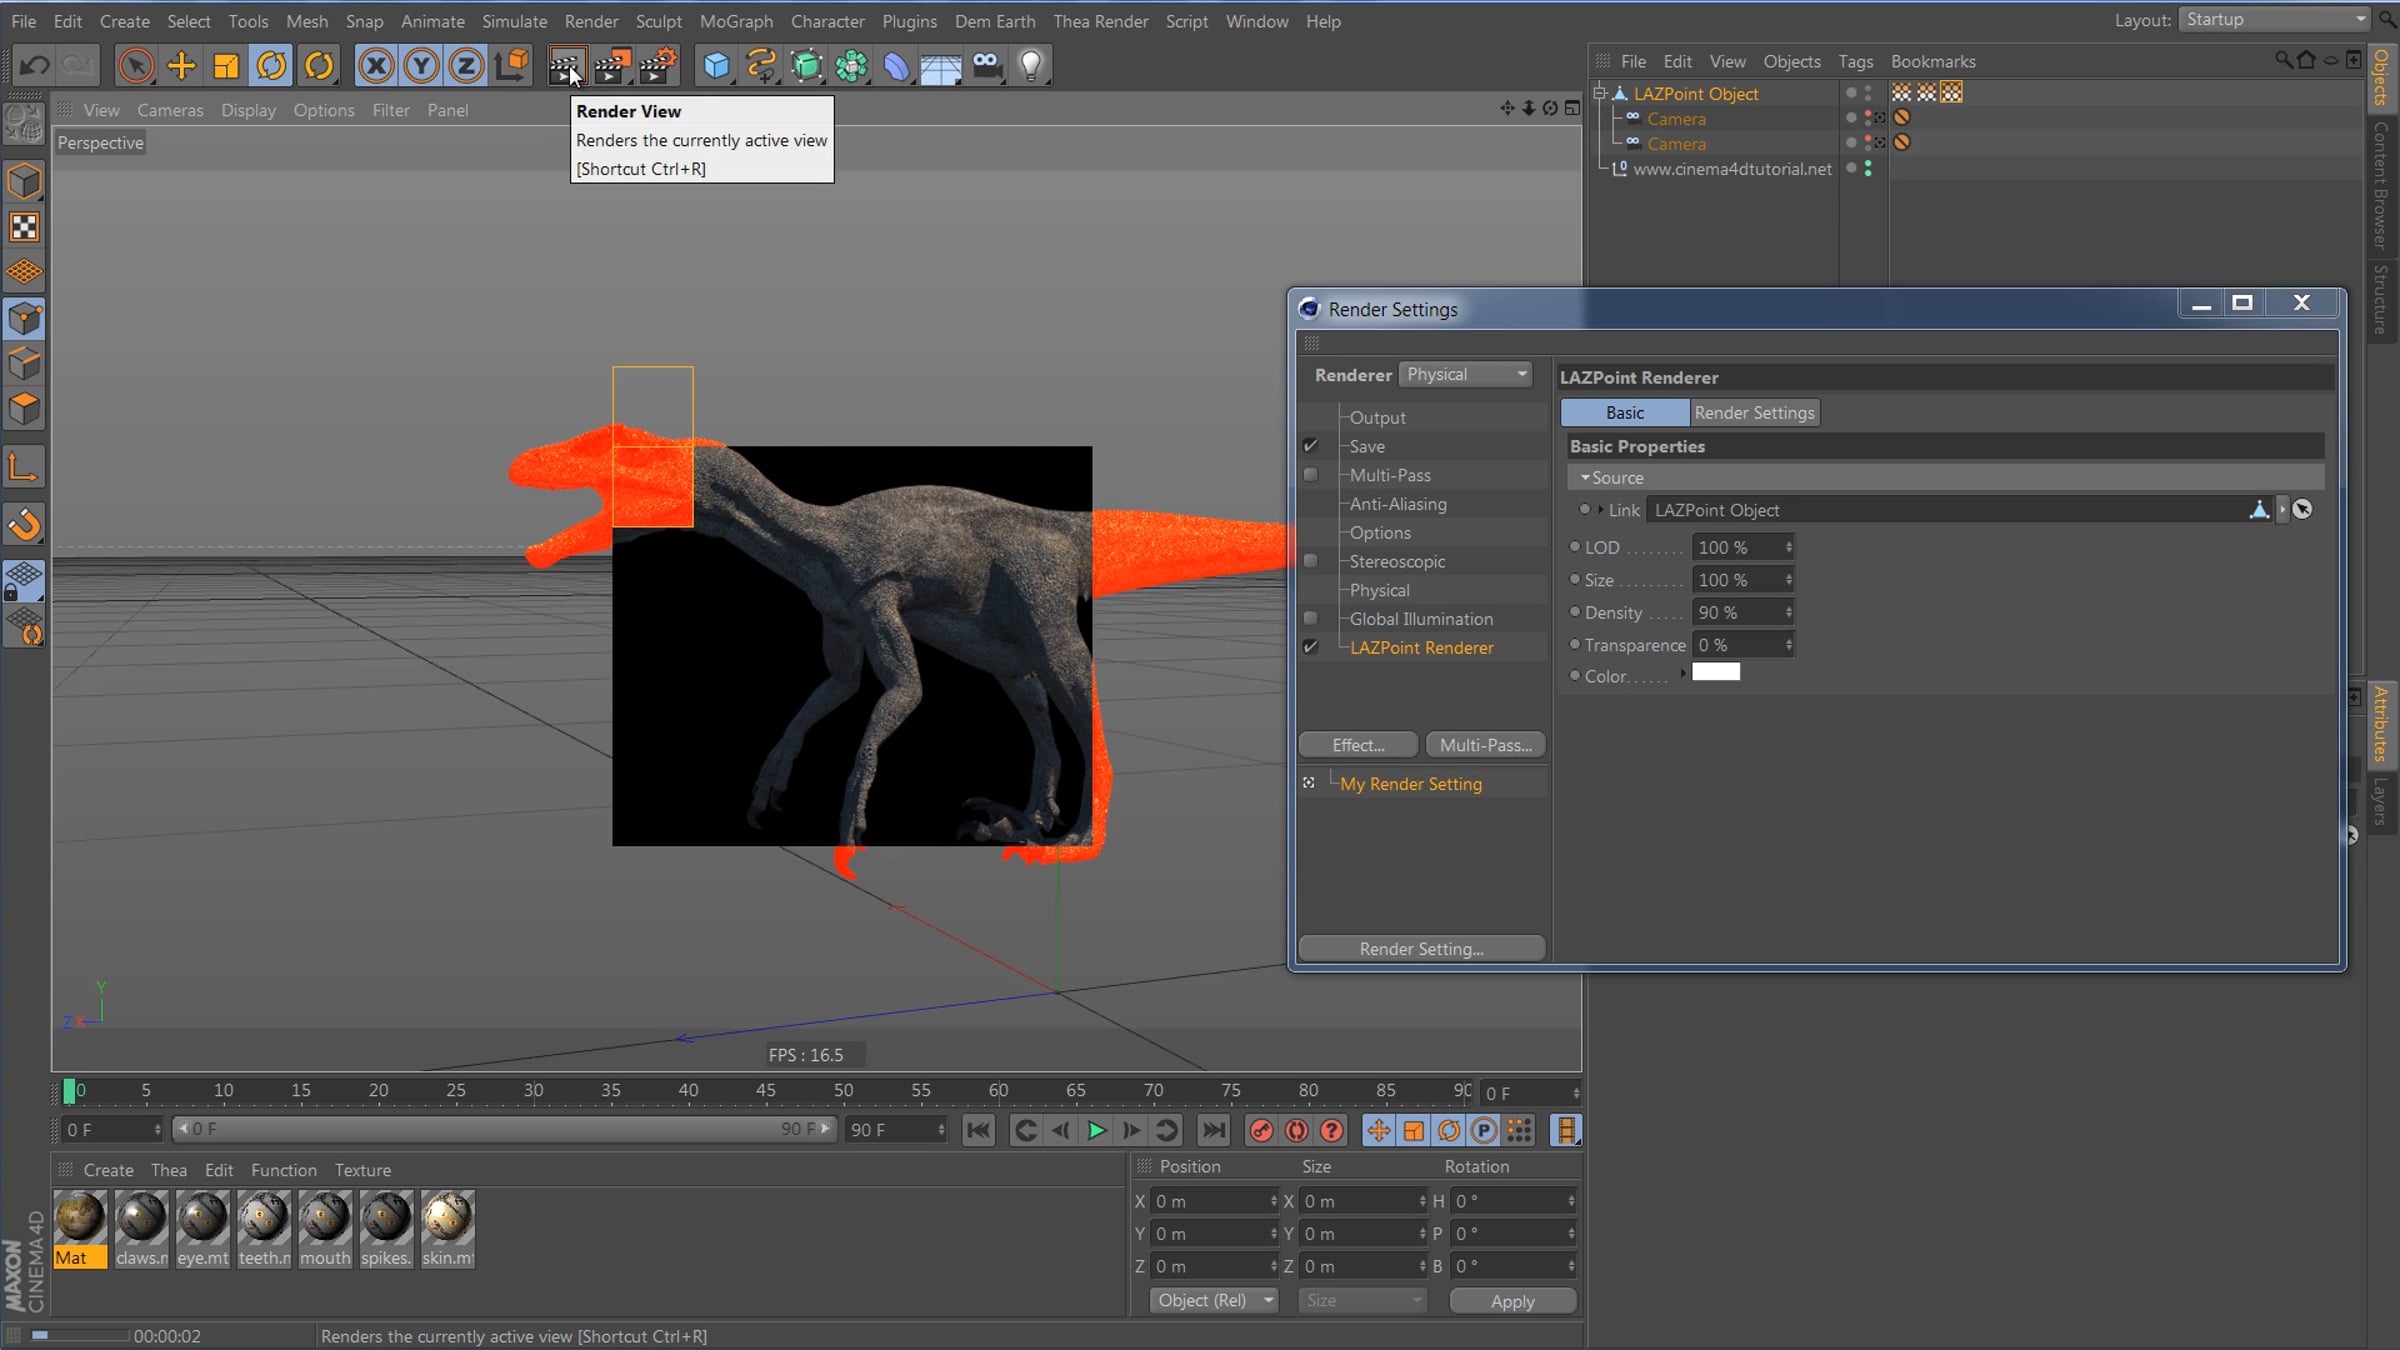Toggle Global Illumination checkbox

[x=1310, y=618]
